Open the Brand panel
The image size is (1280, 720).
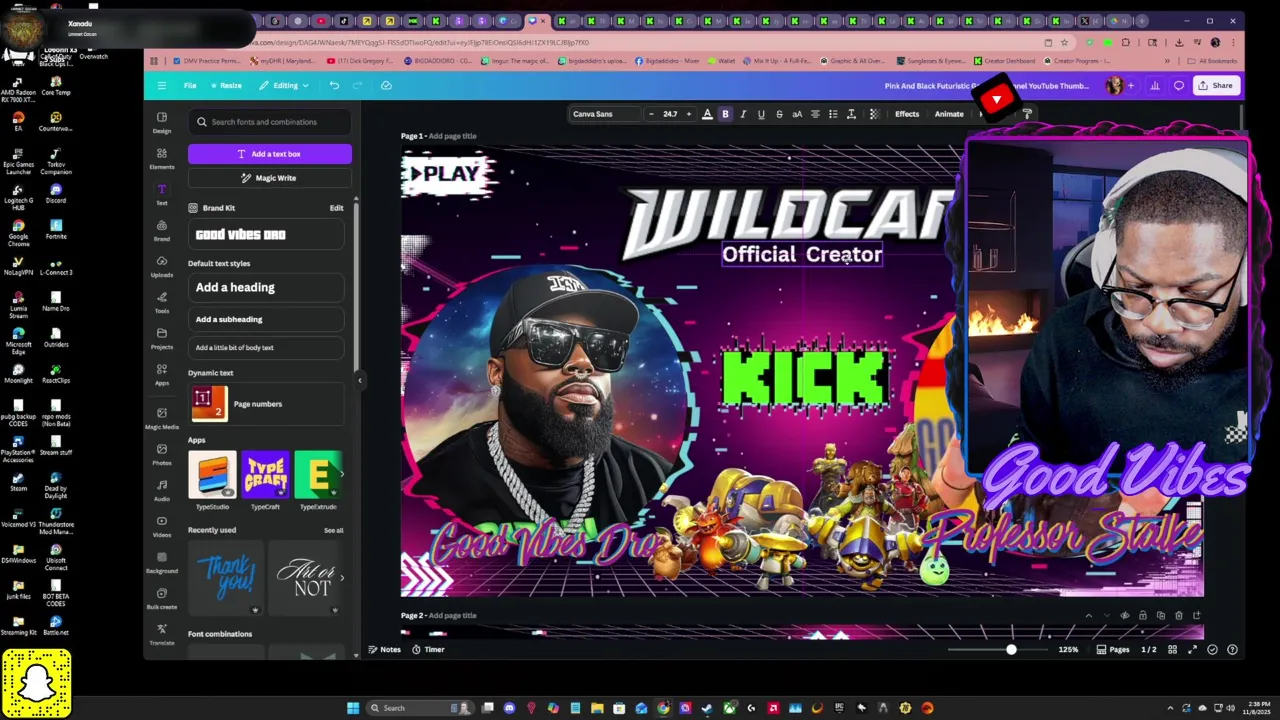click(x=161, y=230)
